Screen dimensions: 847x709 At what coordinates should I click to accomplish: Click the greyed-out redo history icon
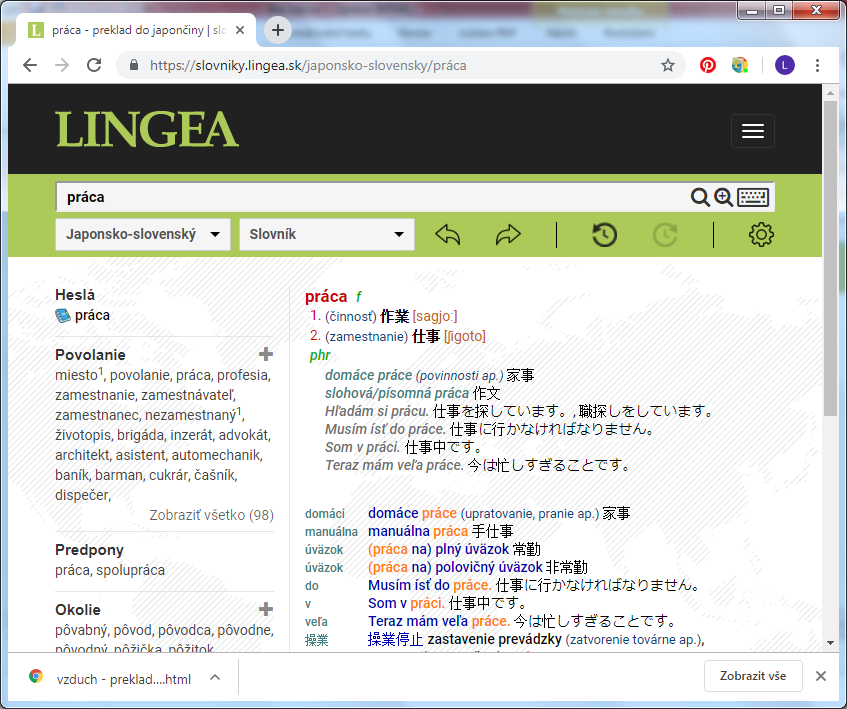click(x=665, y=235)
